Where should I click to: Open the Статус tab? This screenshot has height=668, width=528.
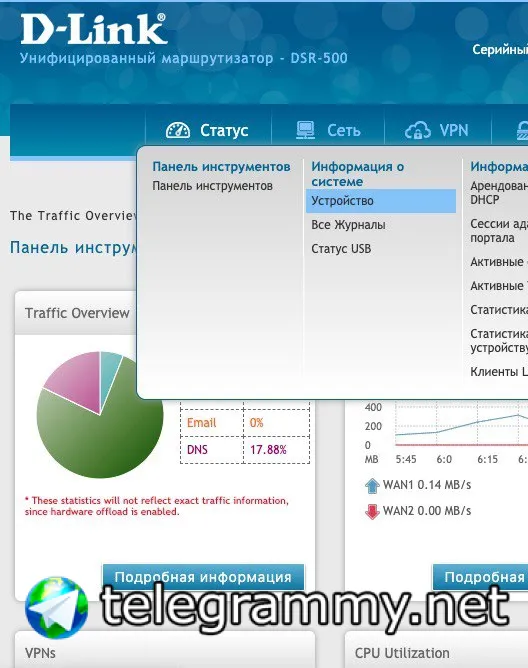click(x=208, y=130)
